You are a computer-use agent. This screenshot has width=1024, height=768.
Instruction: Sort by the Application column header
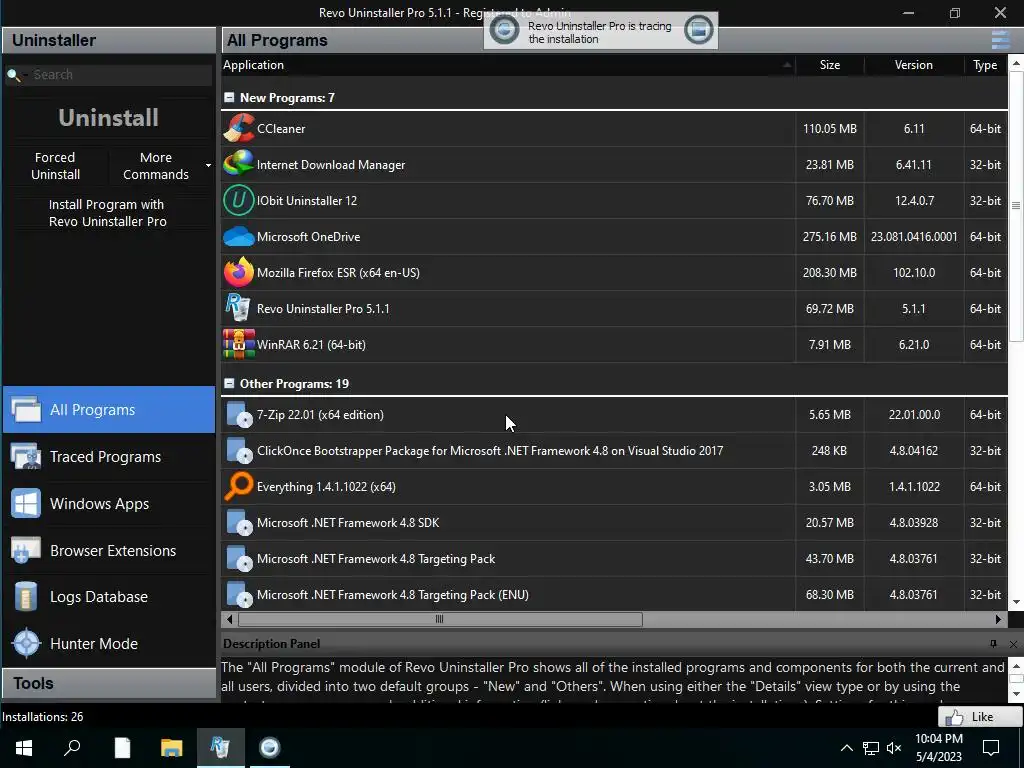click(508, 65)
